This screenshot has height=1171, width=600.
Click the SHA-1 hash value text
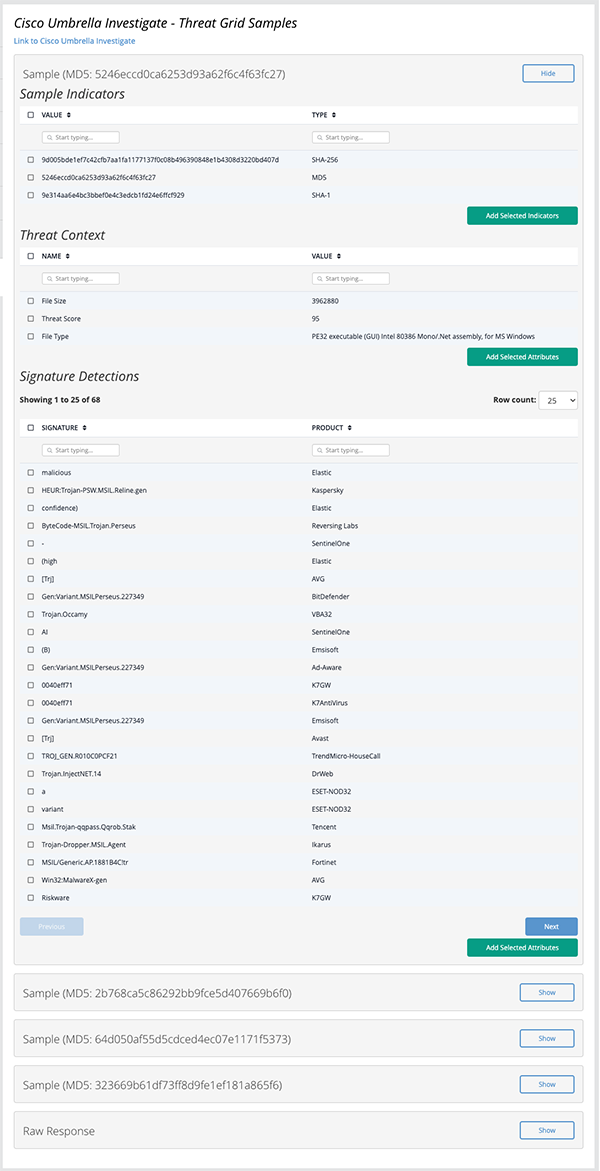point(113,196)
